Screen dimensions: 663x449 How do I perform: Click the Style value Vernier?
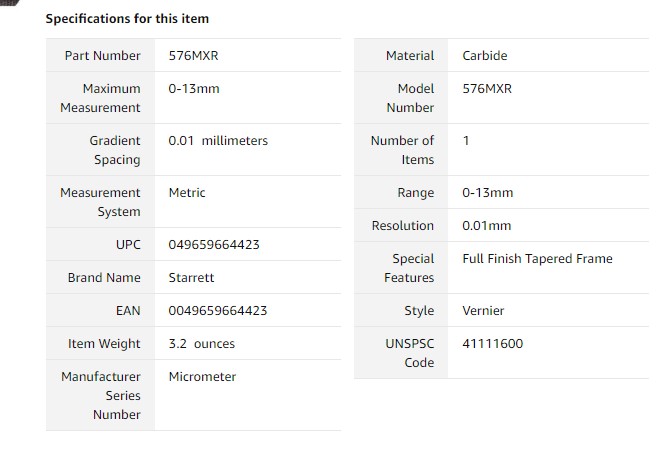click(x=483, y=310)
